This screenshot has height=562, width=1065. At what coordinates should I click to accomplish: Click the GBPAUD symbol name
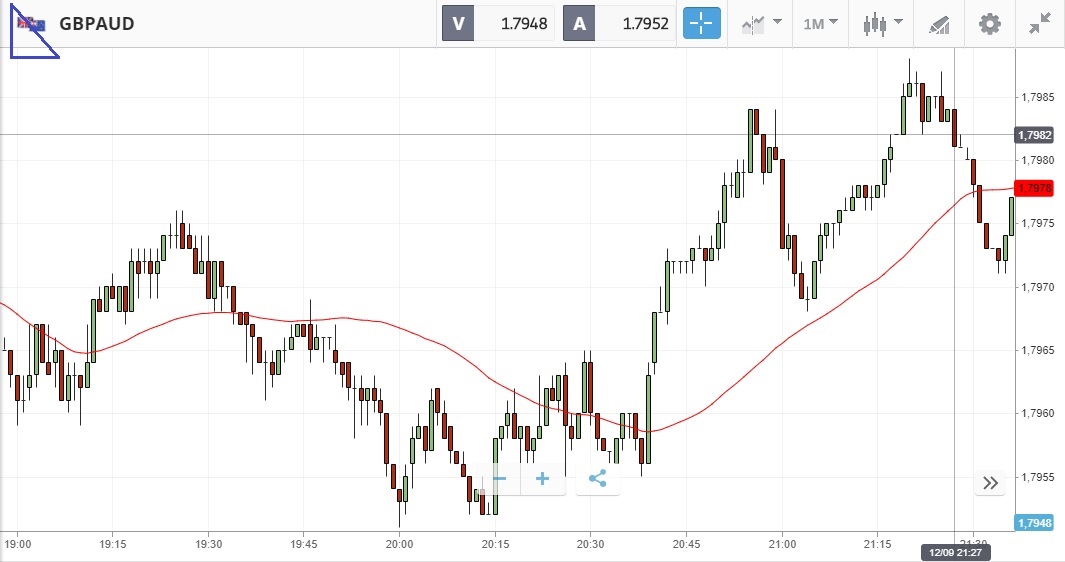[x=97, y=24]
